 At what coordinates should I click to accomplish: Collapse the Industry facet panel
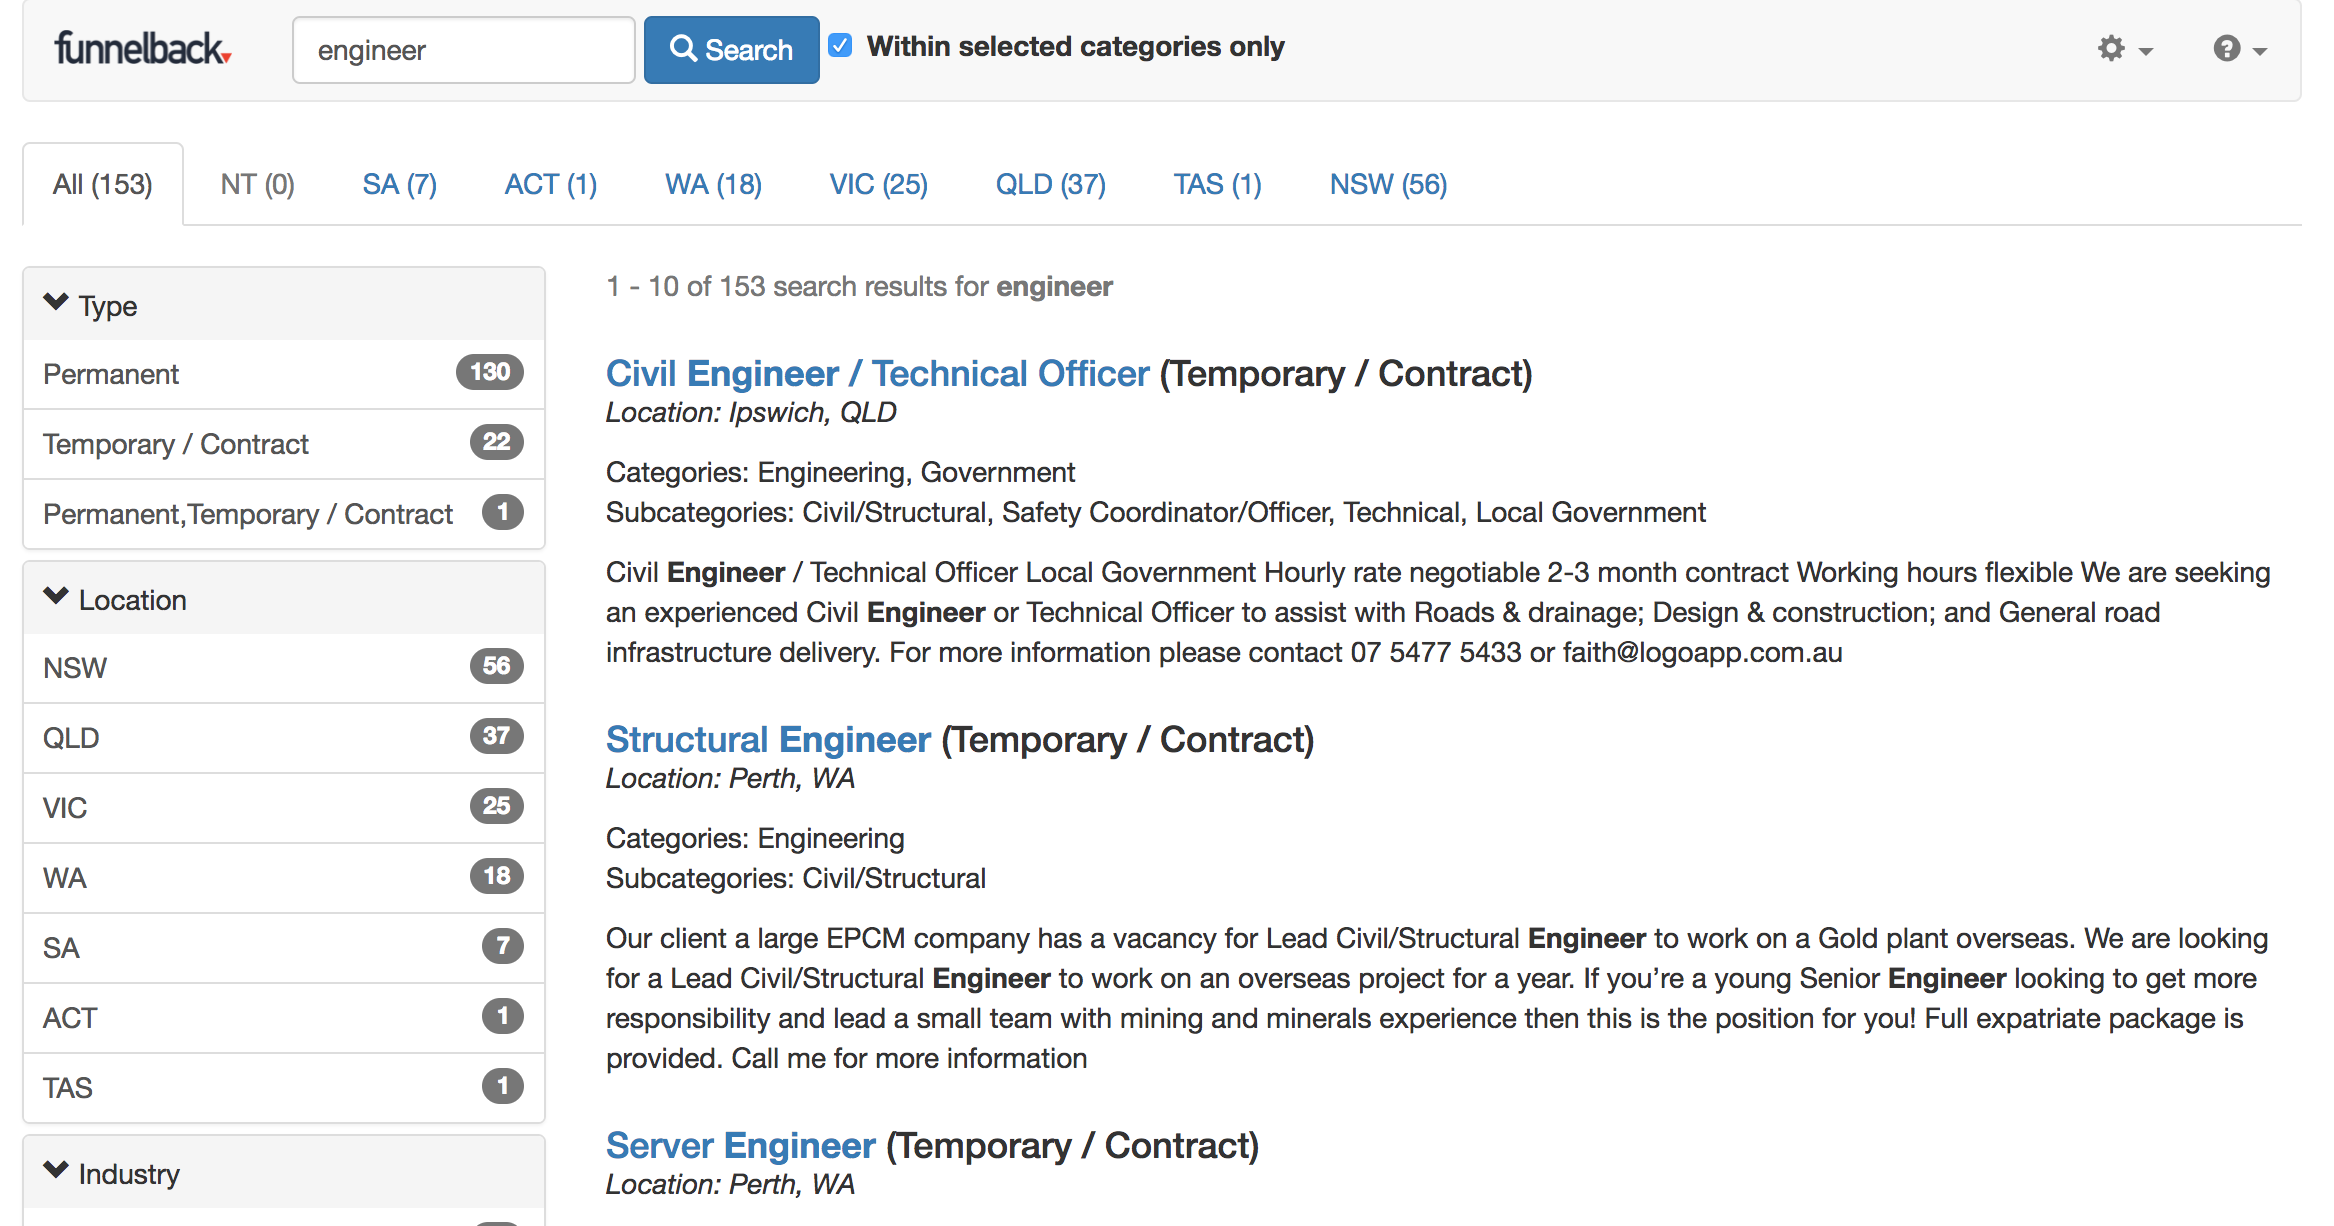tap(57, 1171)
